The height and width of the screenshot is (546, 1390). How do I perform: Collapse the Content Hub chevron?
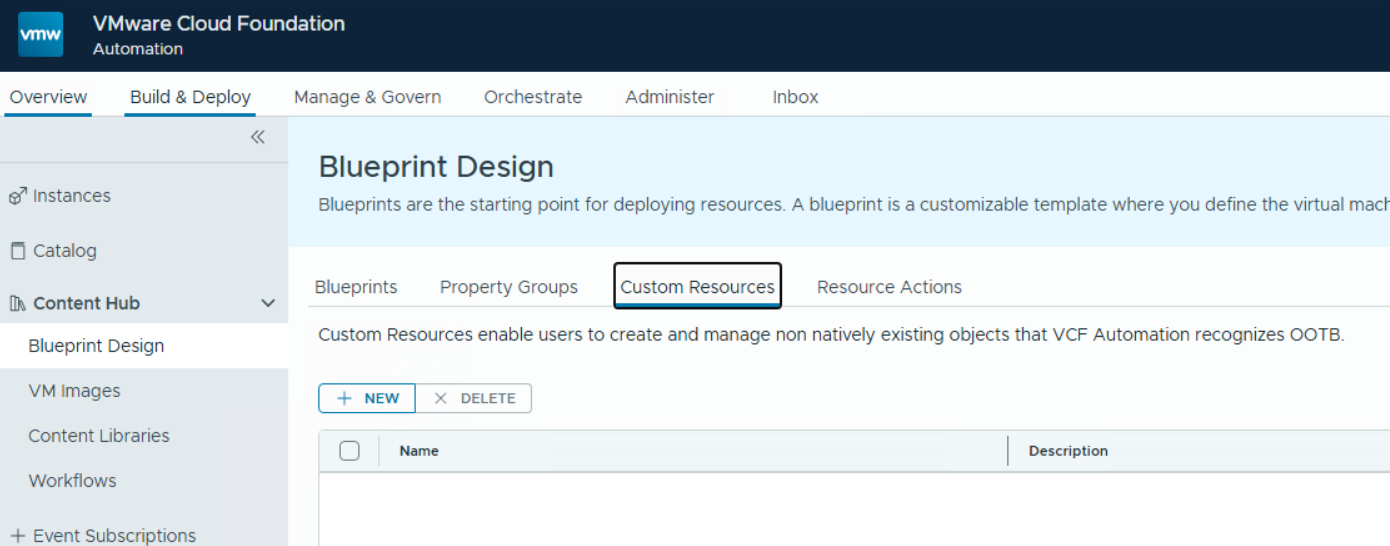[x=268, y=303]
